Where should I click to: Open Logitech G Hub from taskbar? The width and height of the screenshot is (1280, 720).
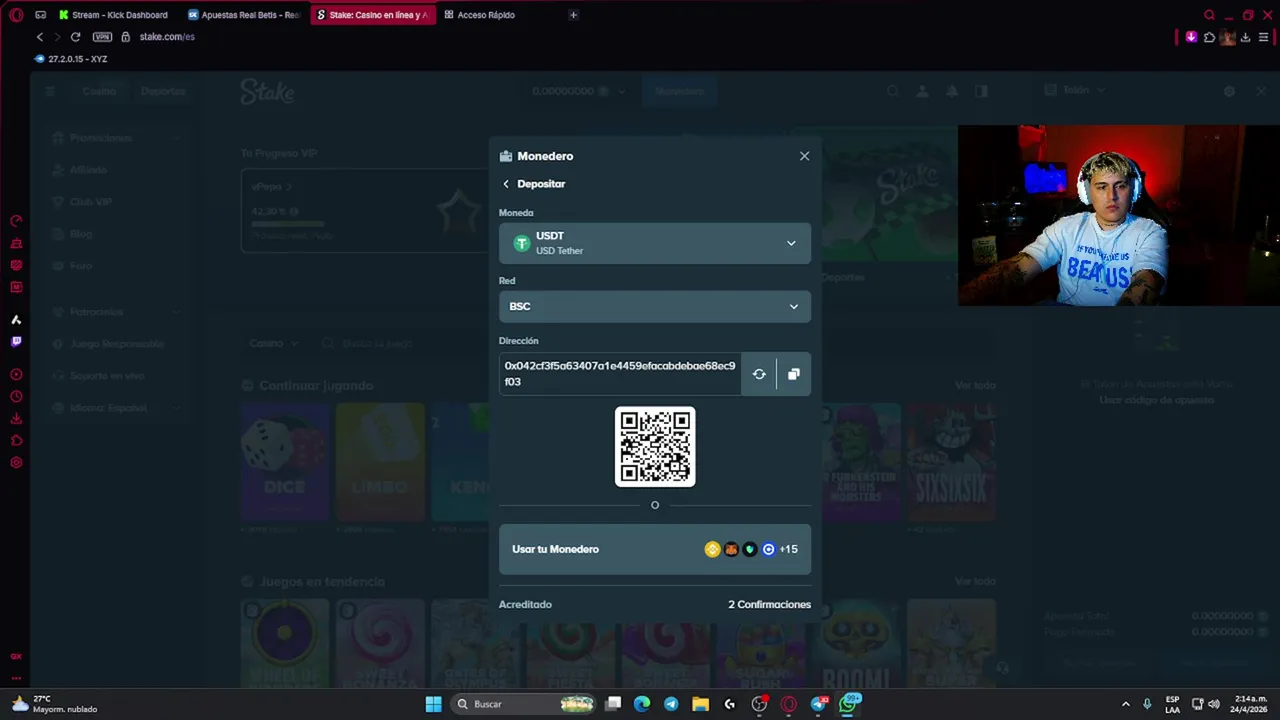tap(729, 704)
